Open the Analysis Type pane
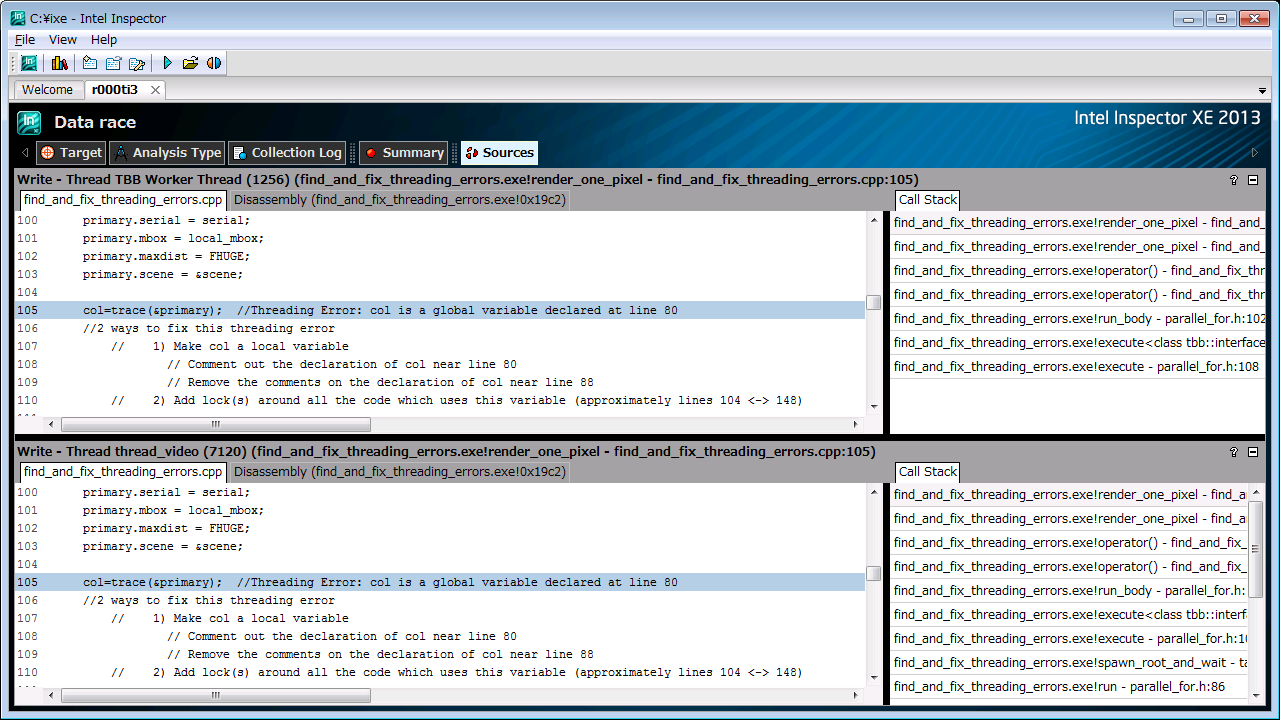 (x=168, y=153)
